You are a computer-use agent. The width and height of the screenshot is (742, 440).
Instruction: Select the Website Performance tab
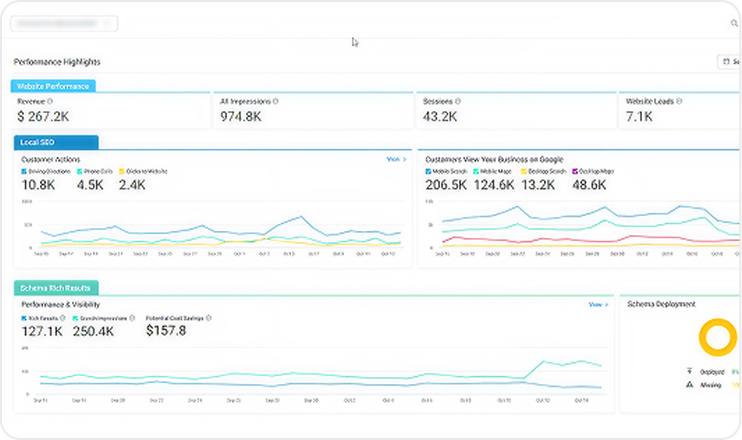[x=53, y=86]
